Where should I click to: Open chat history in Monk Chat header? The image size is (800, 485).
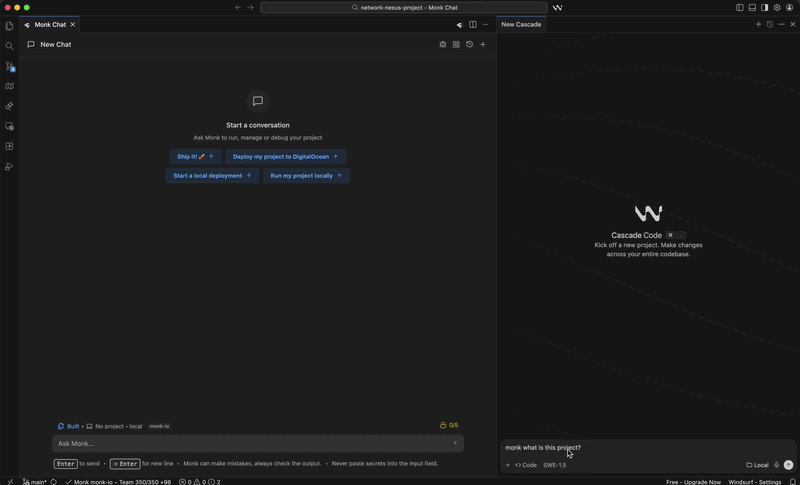(469, 44)
